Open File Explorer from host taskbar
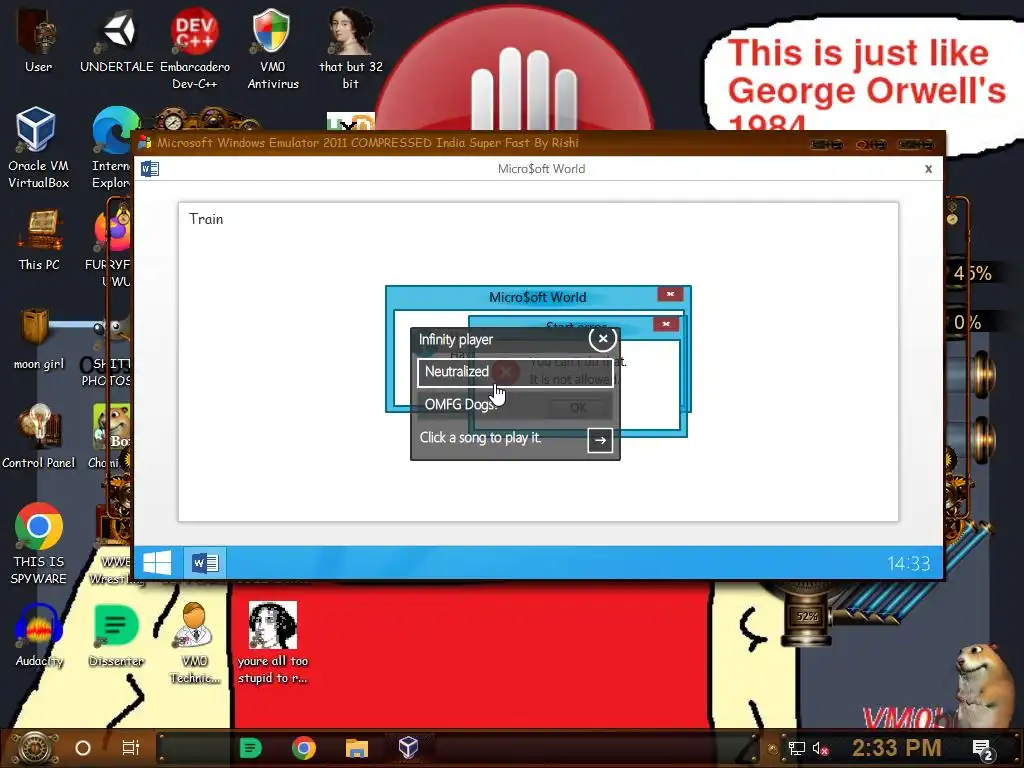The height and width of the screenshot is (768, 1024). coord(357,748)
